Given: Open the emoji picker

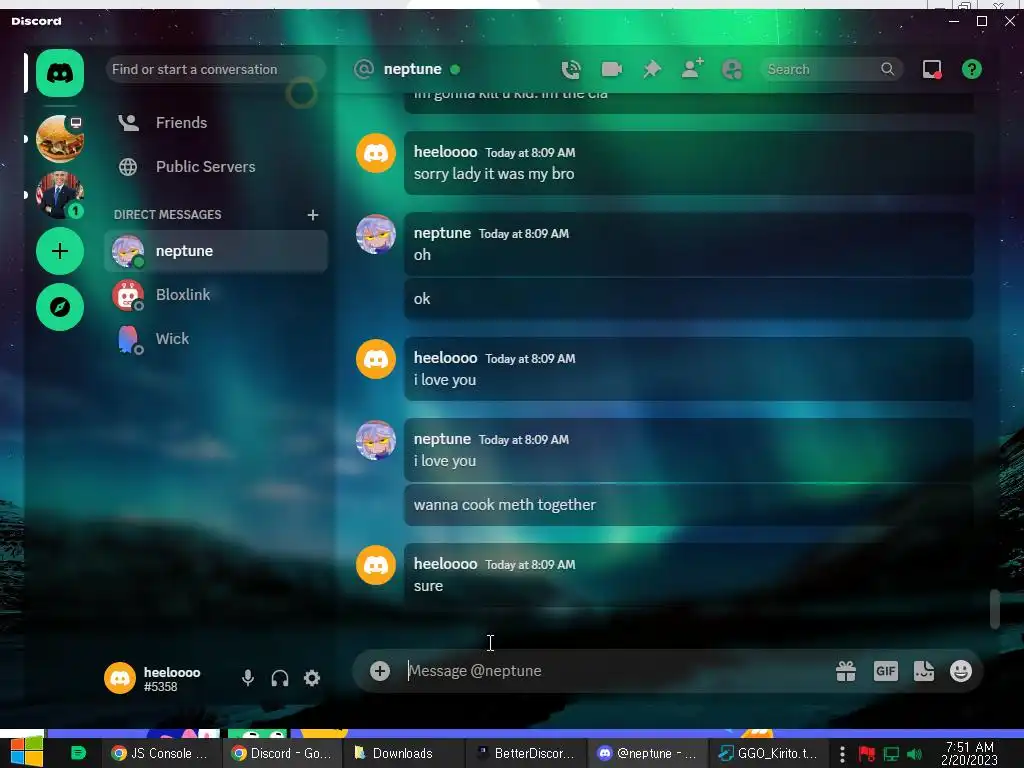Looking at the screenshot, I should coord(961,671).
